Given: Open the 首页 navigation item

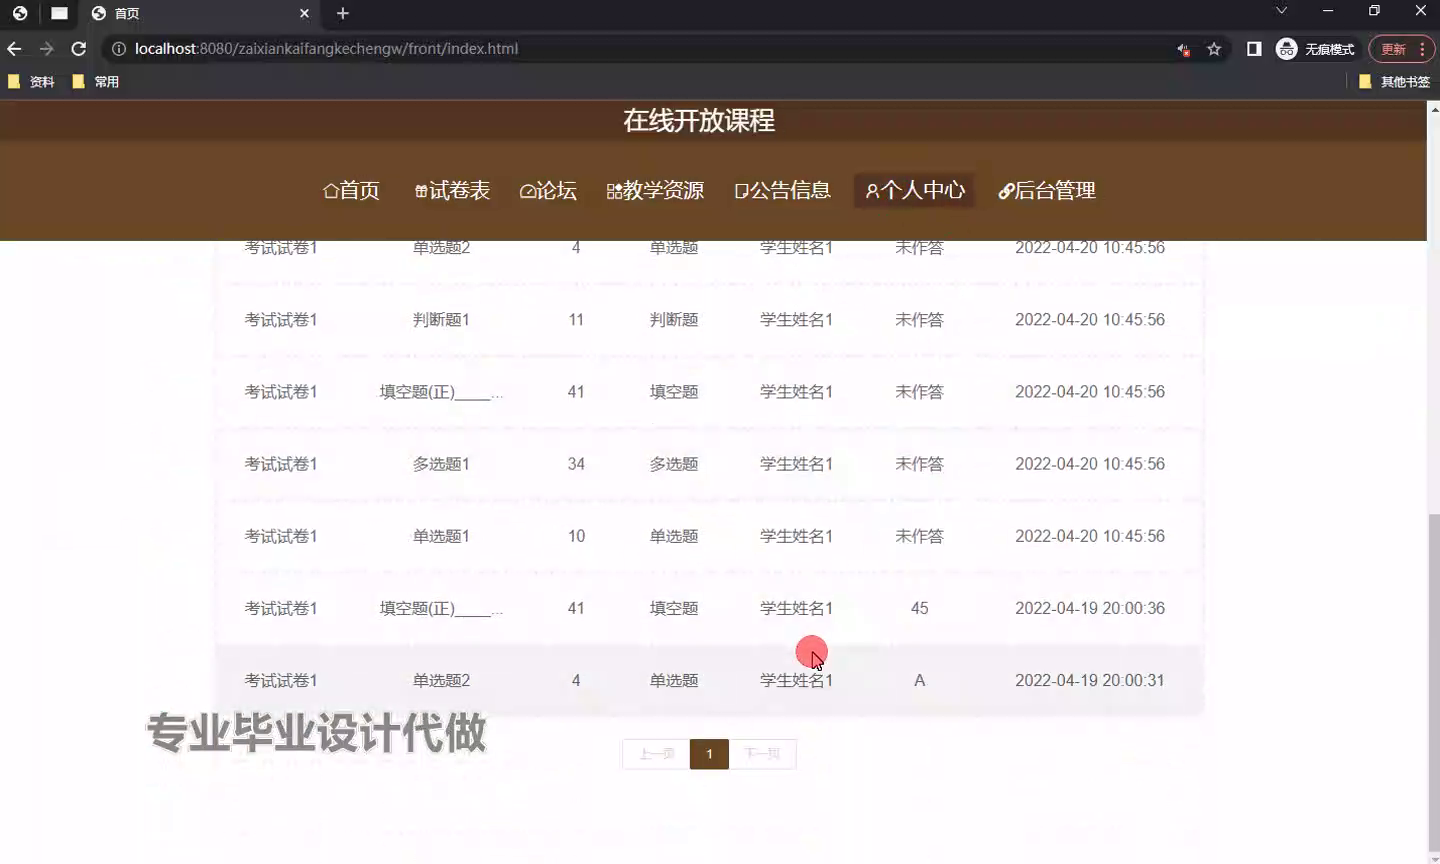Looking at the screenshot, I should [351, 191].
